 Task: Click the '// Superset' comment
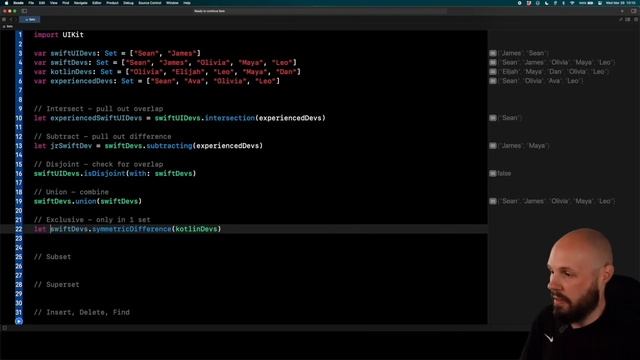coord(56,284)
